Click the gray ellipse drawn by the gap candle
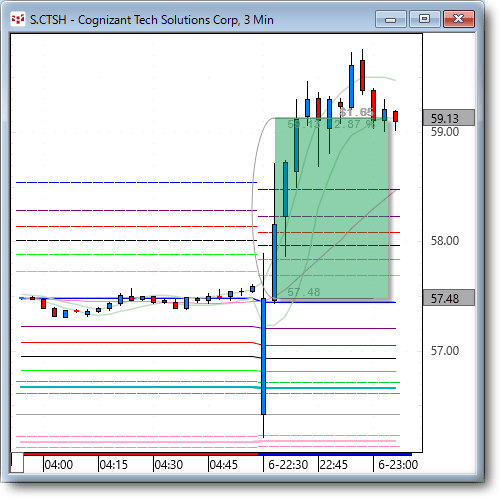The image size is (502, 500). click(252, 207)
